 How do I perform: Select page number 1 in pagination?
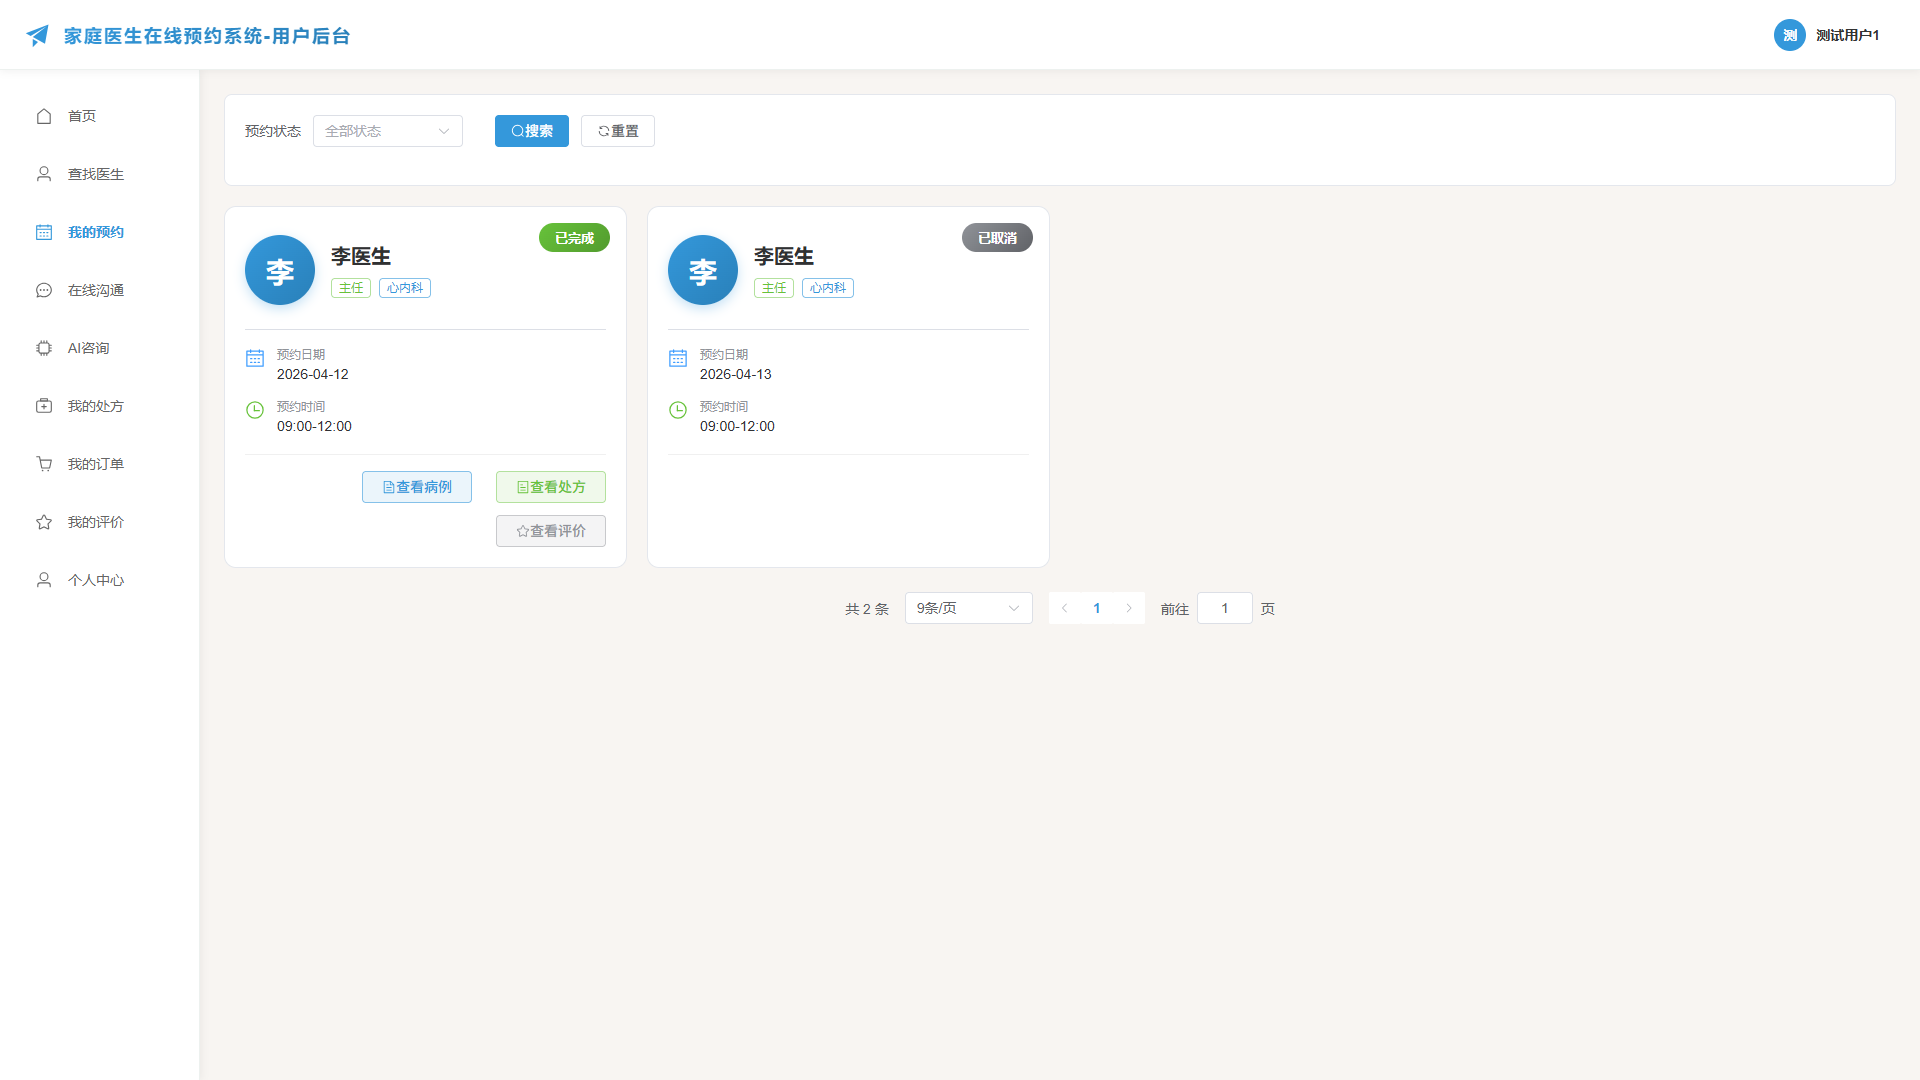(x=1097, y=608)
